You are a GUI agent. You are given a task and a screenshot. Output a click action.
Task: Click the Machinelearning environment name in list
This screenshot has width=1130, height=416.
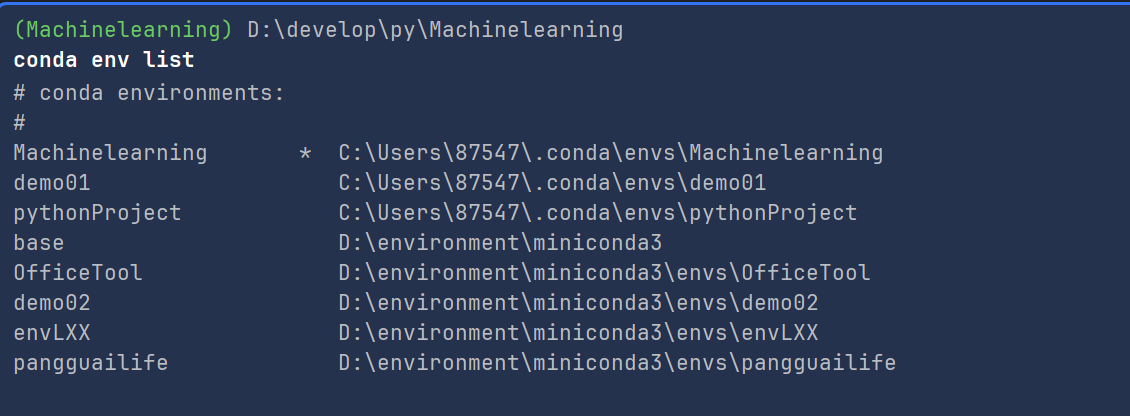coord(110,153)
